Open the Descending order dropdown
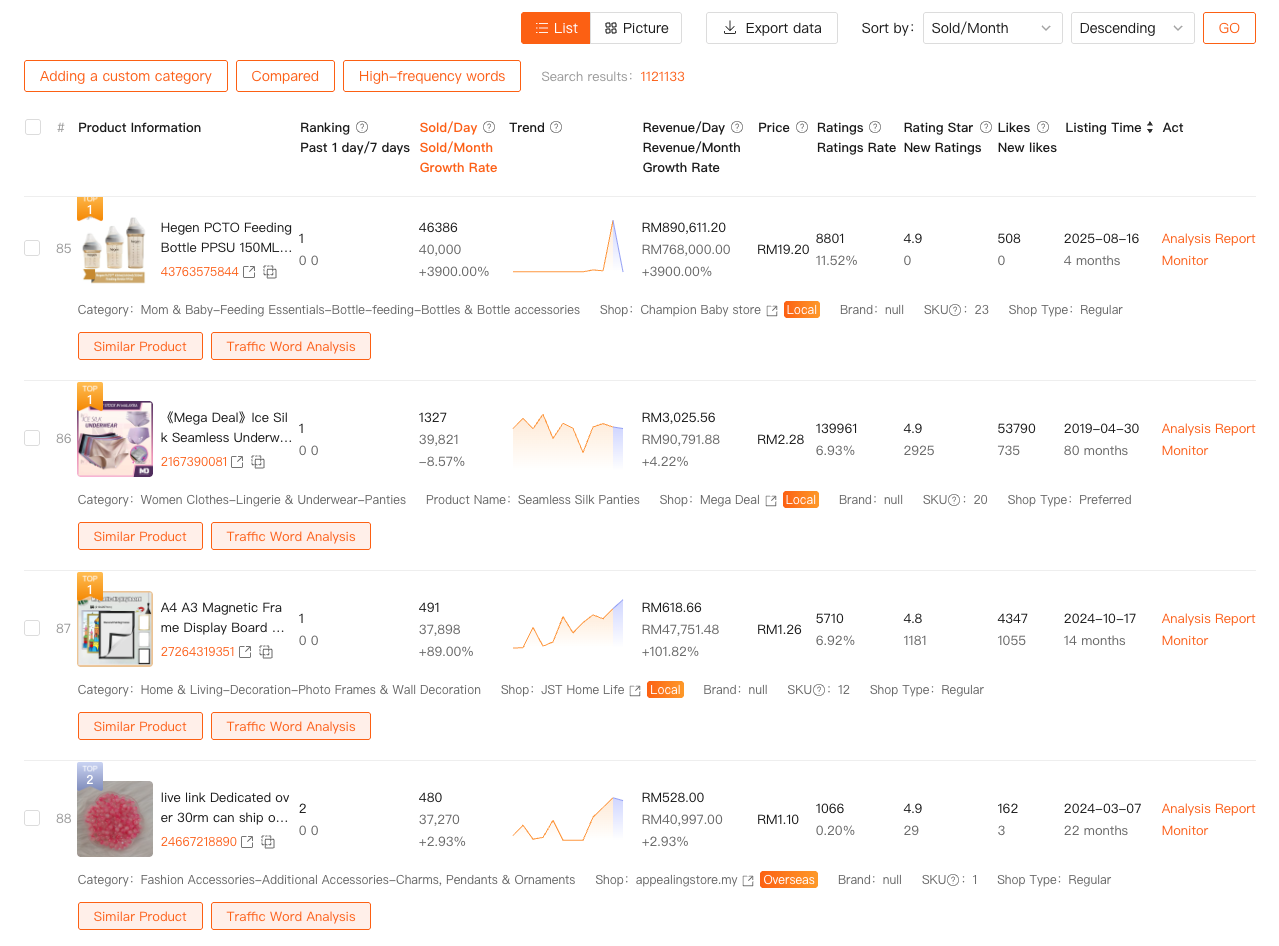 point(1132,28)
